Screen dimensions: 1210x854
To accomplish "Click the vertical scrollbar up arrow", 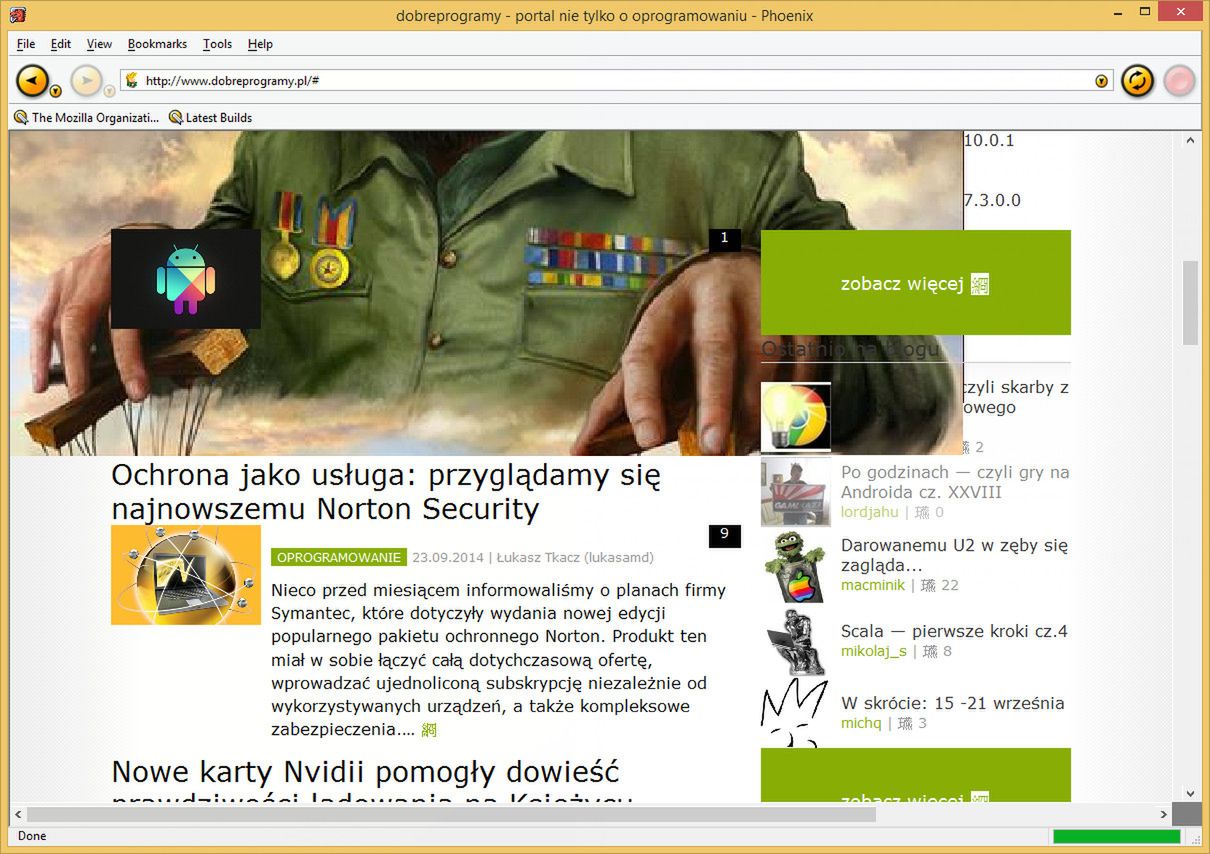I will point(1190,141).
